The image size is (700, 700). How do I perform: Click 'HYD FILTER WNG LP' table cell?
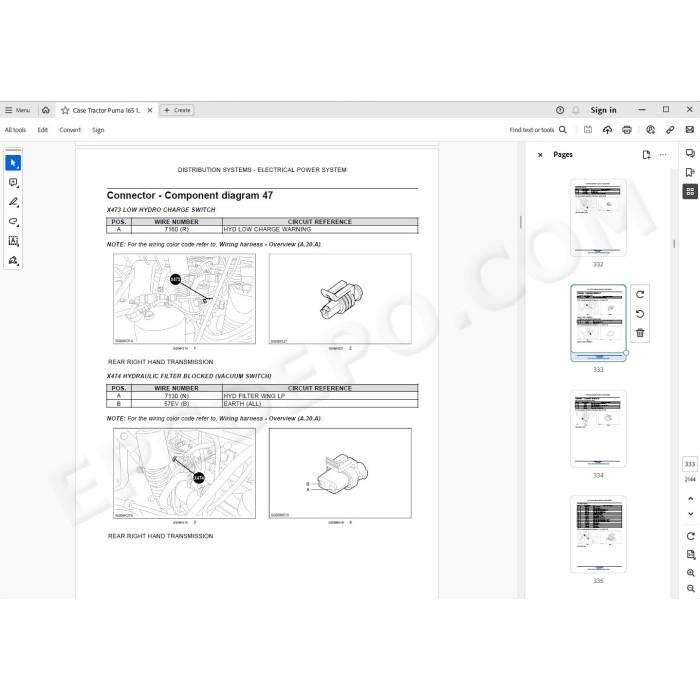pos(320,396)
